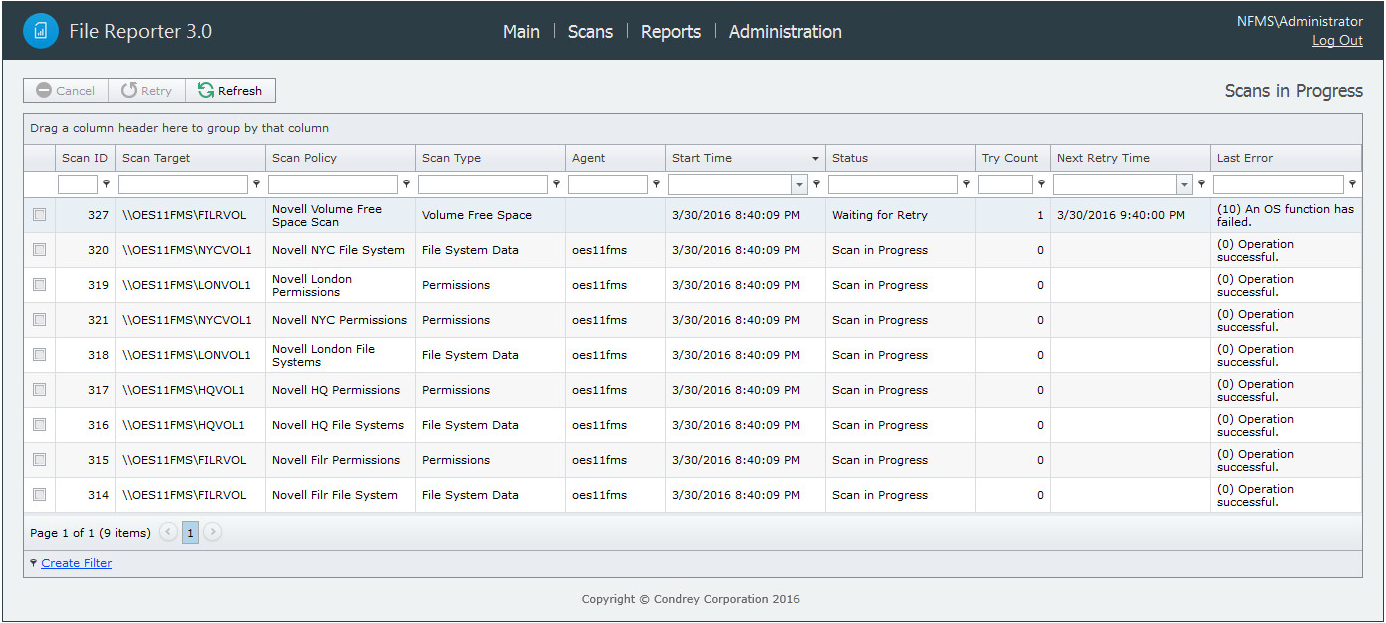Open the Next Retry Time filter dropdown
This screenshot has height=623, width=1386.
pyautogui.click(x=1184, y=185)
